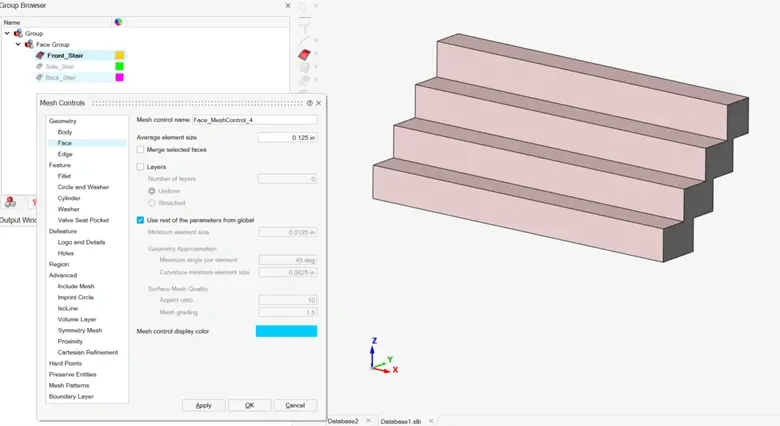
Task: Click the red surface tool icon
Action: tap(306, 53)
